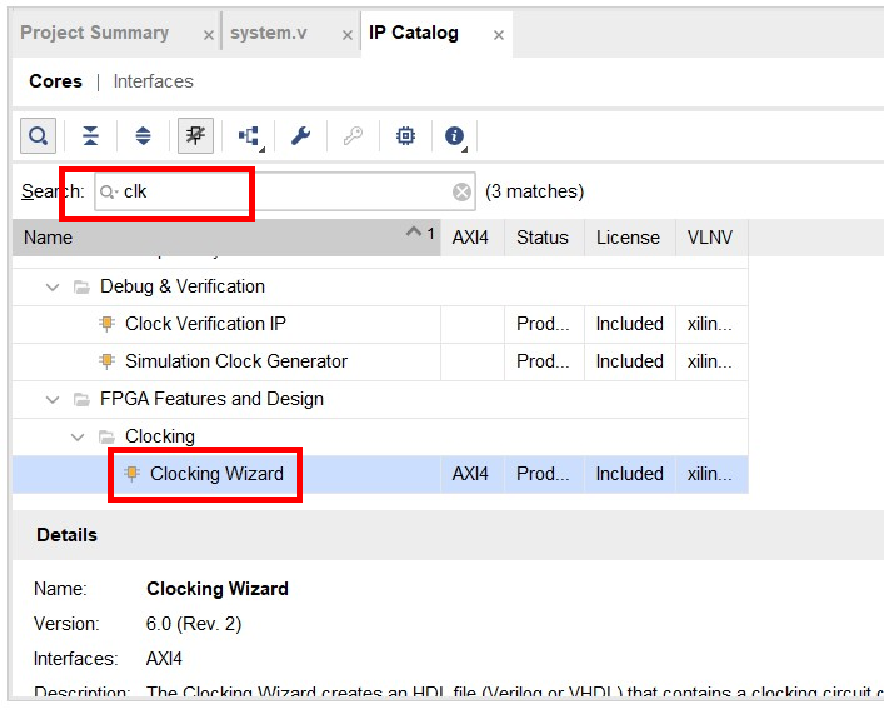Click the Collapse All toolbar icon
This screenshot has height=719, width=884.
pyautogui.click(x=90, y=136)
